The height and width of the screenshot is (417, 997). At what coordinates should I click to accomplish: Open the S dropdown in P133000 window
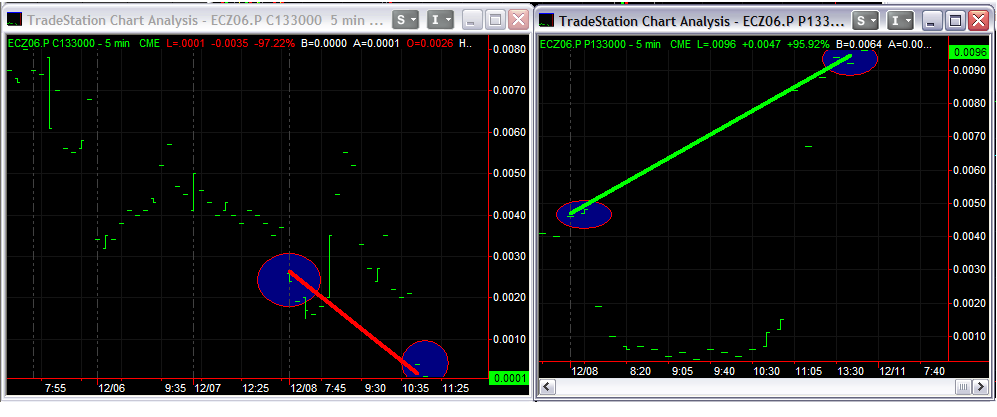pyautogui.click(x=866, y=21)
